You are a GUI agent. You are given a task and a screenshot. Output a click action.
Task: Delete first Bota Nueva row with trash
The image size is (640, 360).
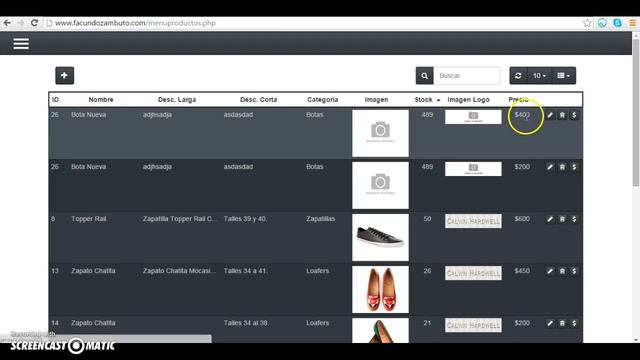(562, 115)
